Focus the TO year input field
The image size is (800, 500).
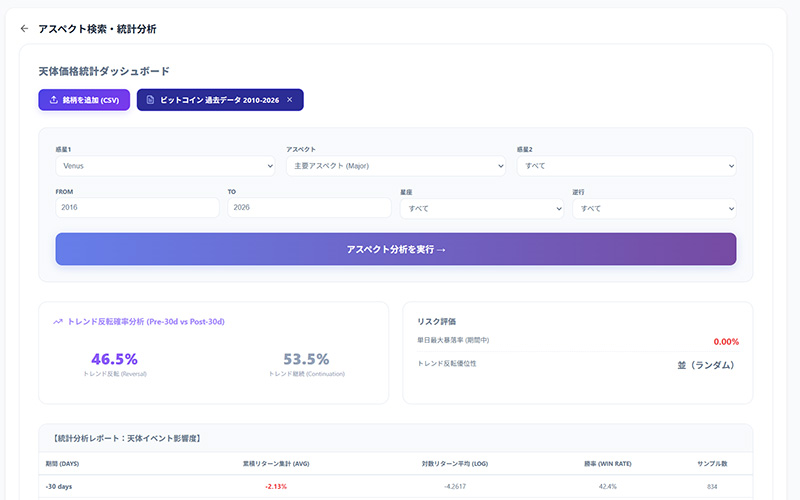309,207
